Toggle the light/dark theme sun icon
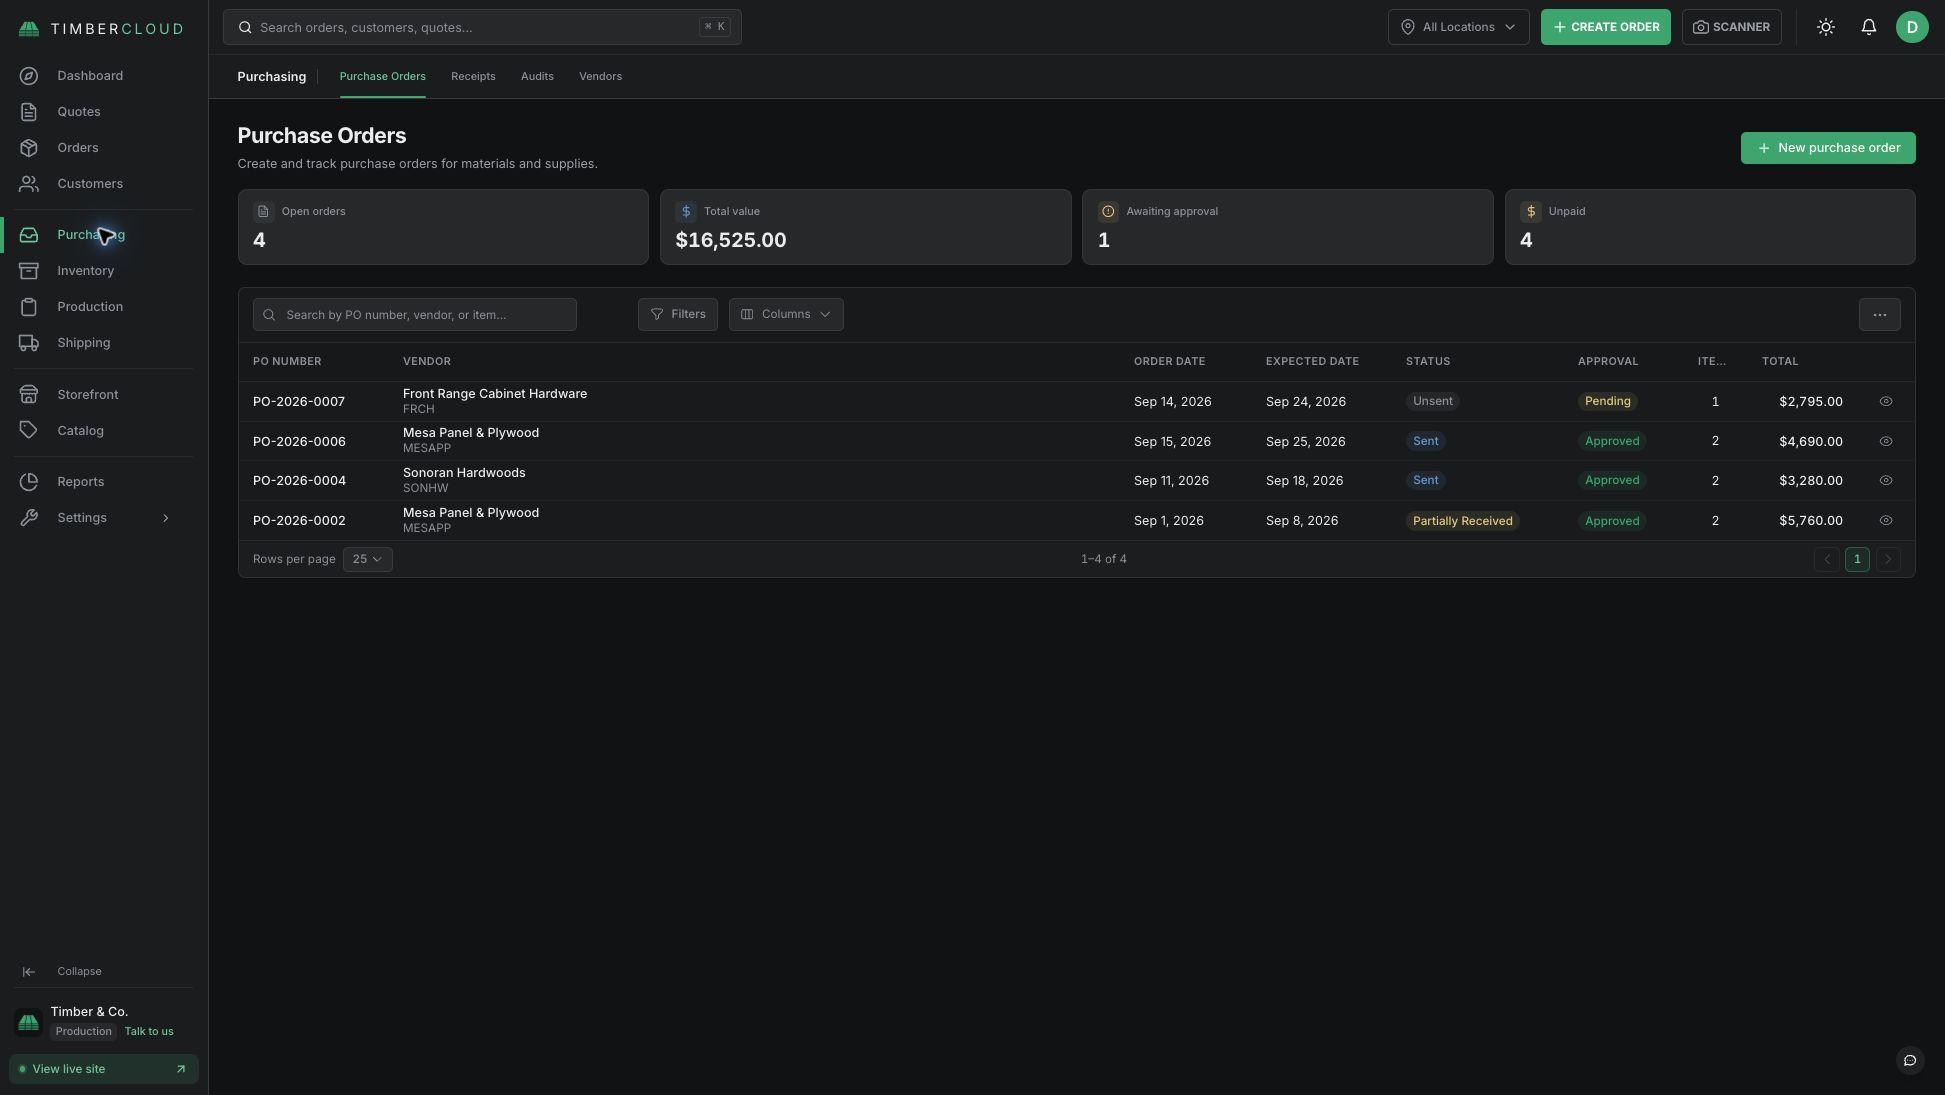Image resolution: width=1945 pixels, height=1095 pixels. [1826, 27]
